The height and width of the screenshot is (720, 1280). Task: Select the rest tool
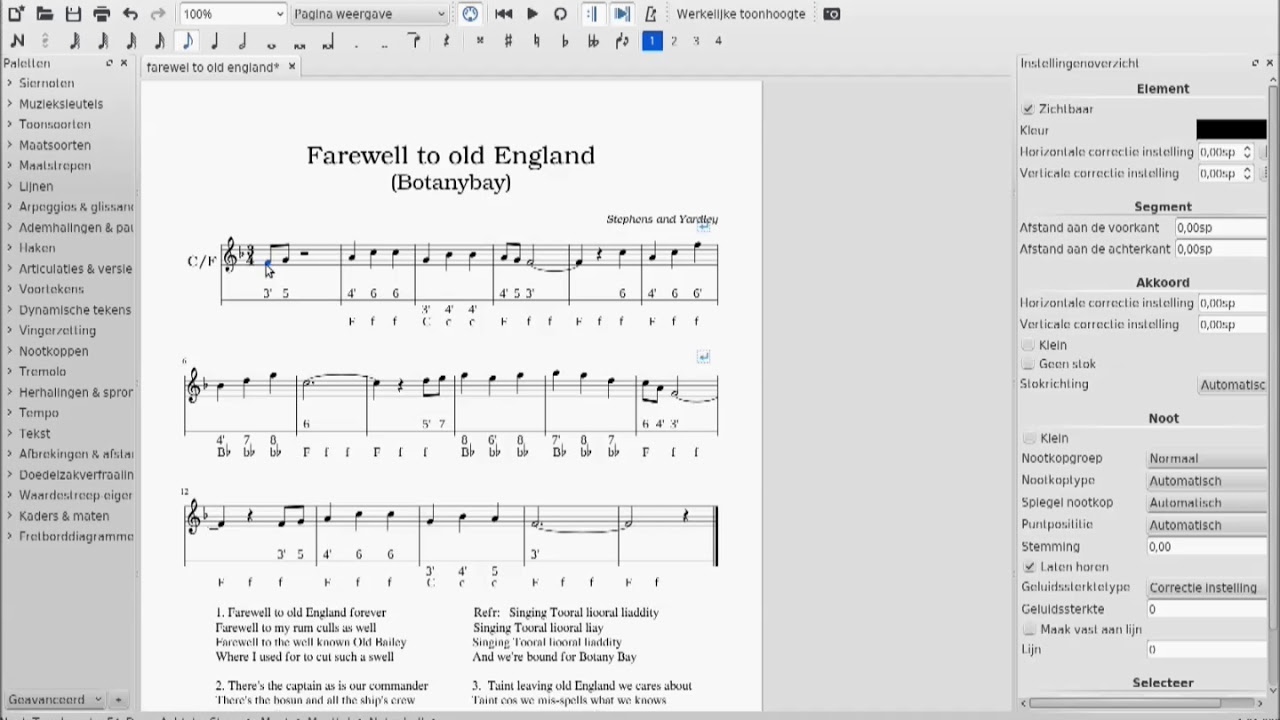coord(446,41)
